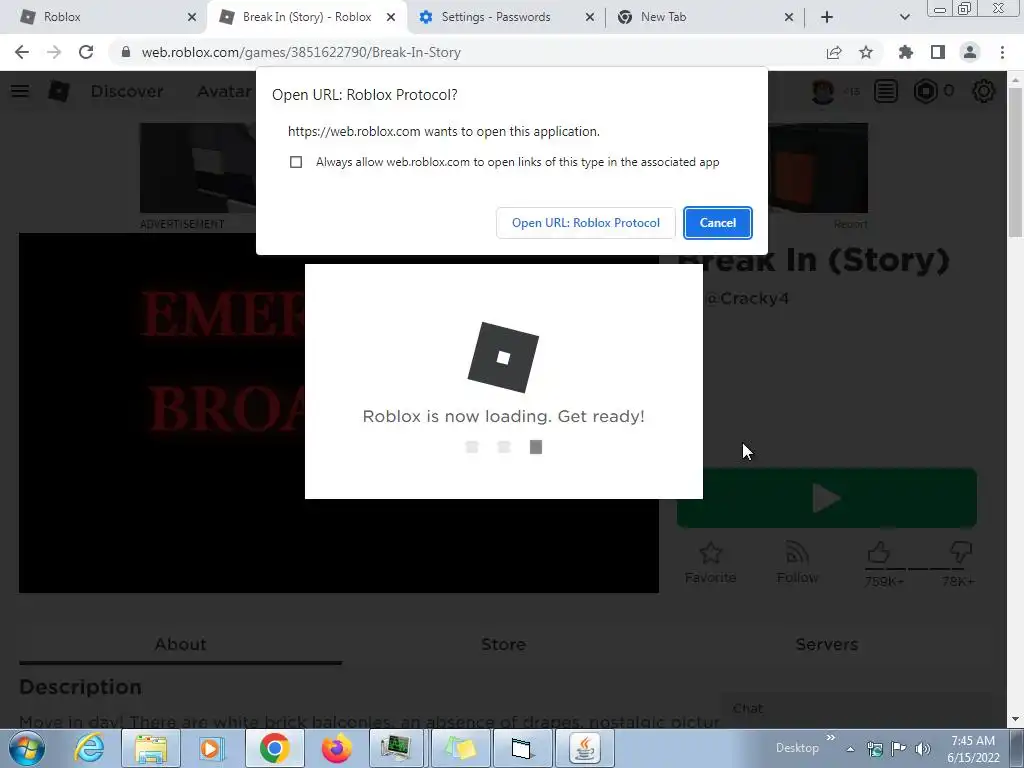View site information lock icon
Image resolution: width=1024 pixels, height=768 pixels.
click(126, 52)
